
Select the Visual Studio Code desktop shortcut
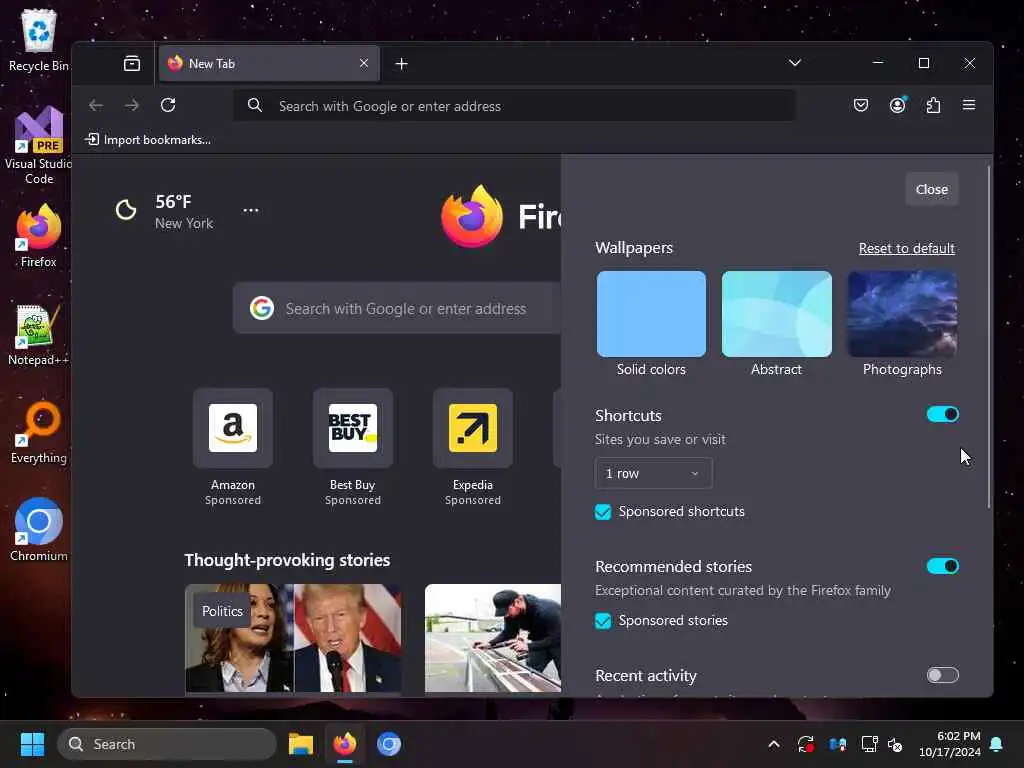point(39,146)
